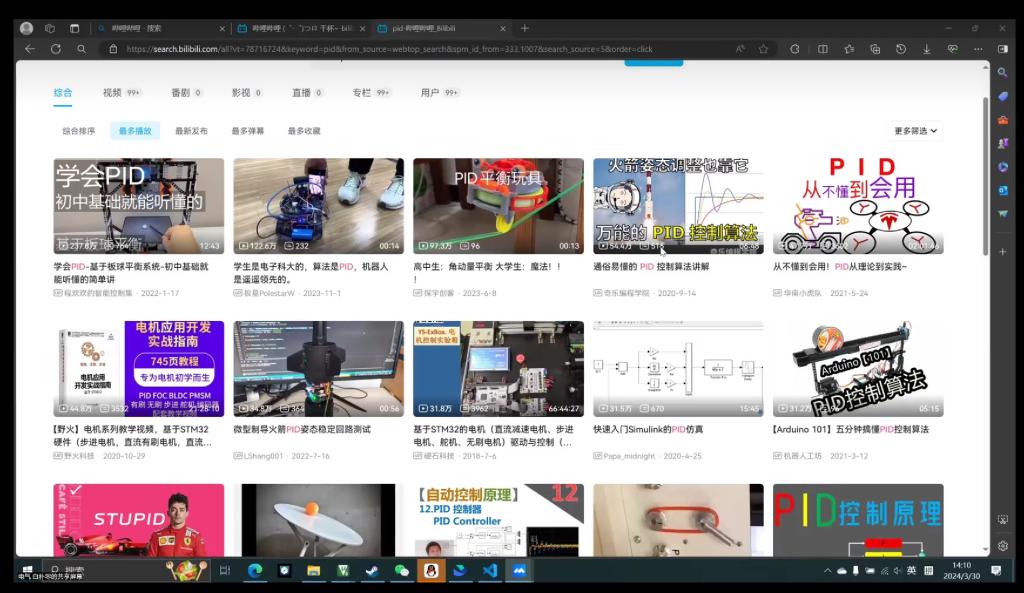1024x593 pixels.
Task: Open Visual Studio Code from taskbar
Action: [489, 570]
